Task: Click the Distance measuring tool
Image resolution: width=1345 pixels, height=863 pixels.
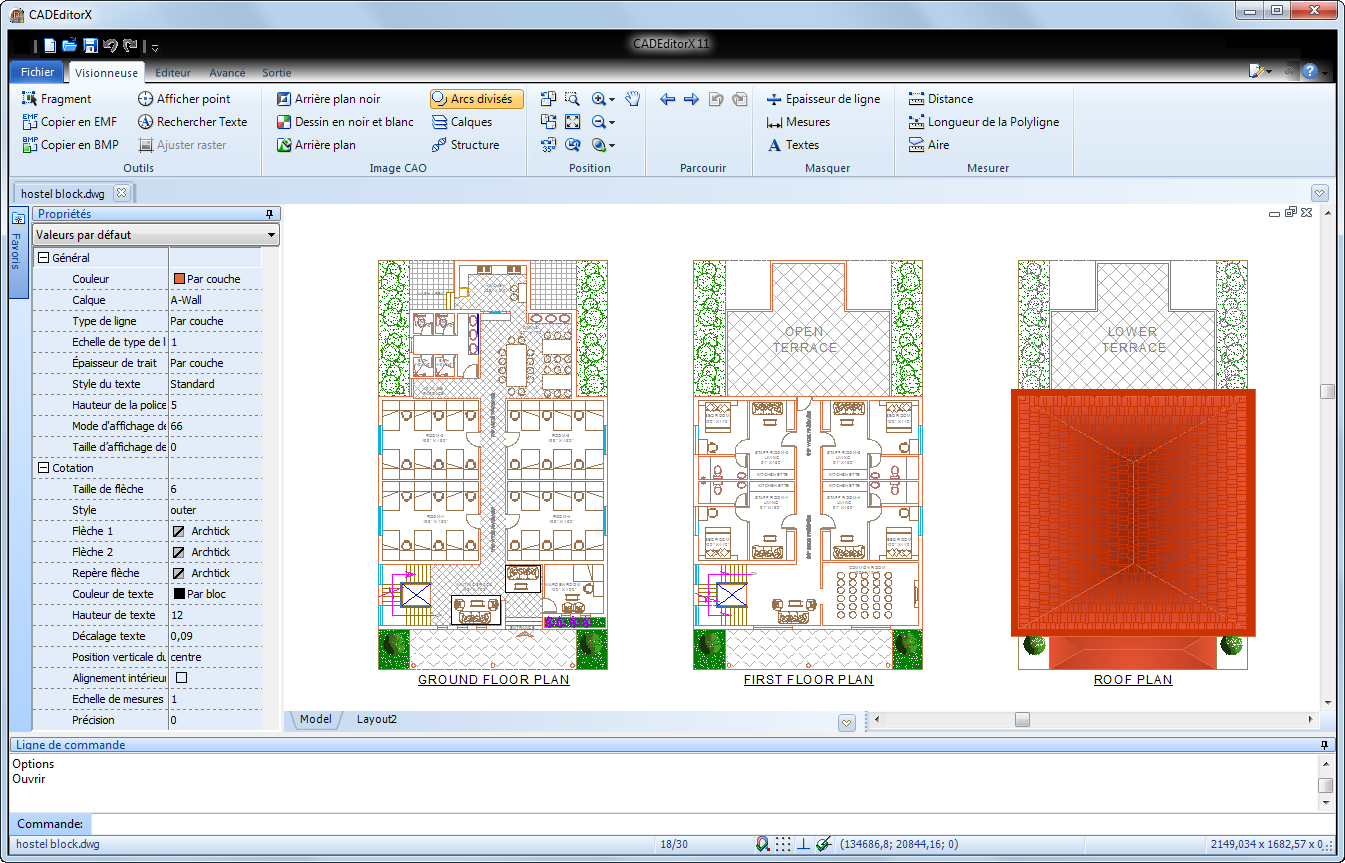Action: 940,99
